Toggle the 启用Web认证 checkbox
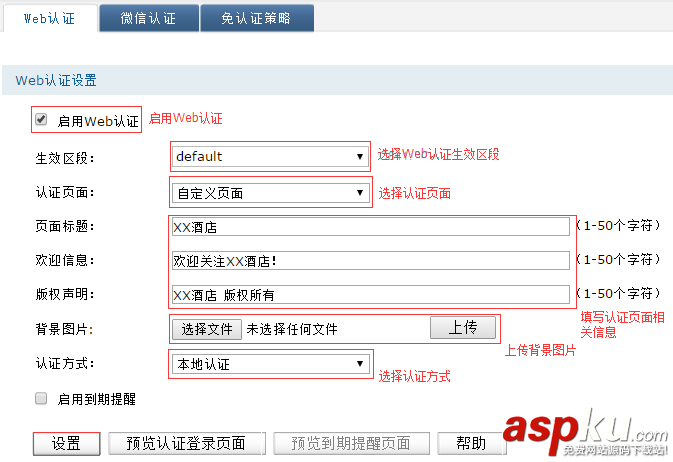 (41, 119)
